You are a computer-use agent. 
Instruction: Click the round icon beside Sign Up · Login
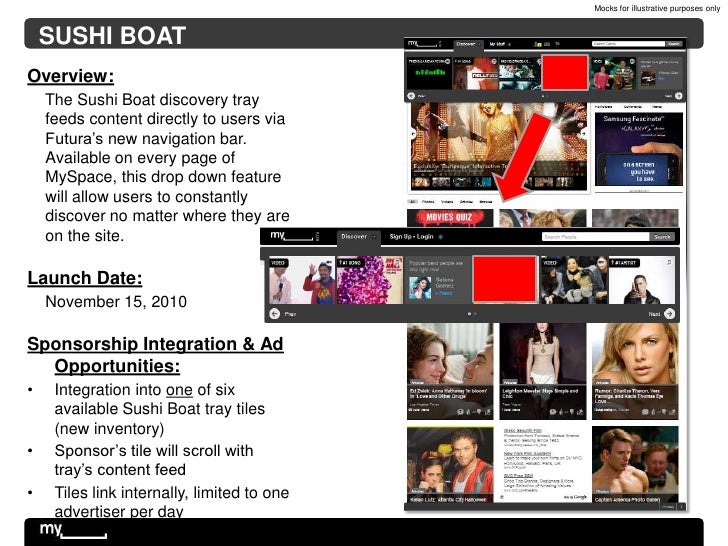[x=441, y=237]
